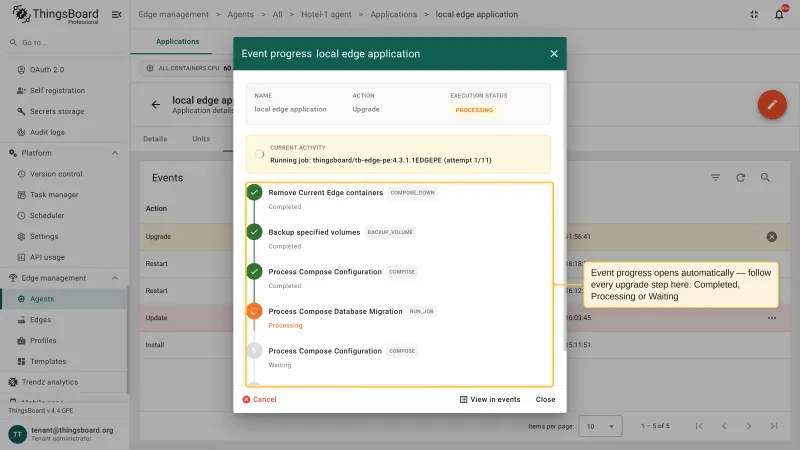
Task: Open Audit logs in sidebar
Action: [x=47, y=132]
